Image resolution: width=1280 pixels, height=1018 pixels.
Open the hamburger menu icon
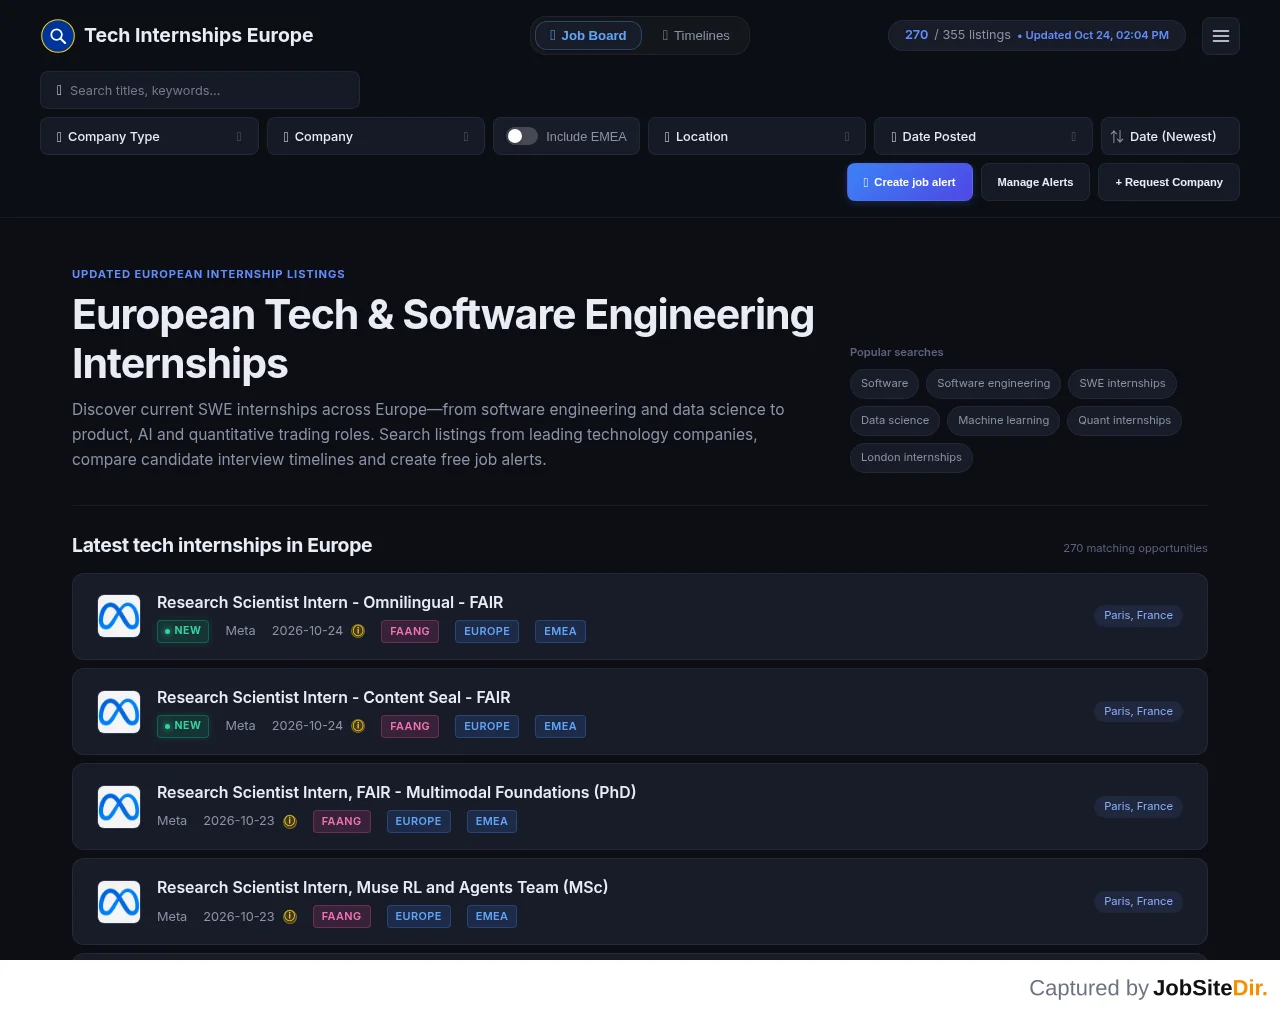click(x=1221, y=36)
